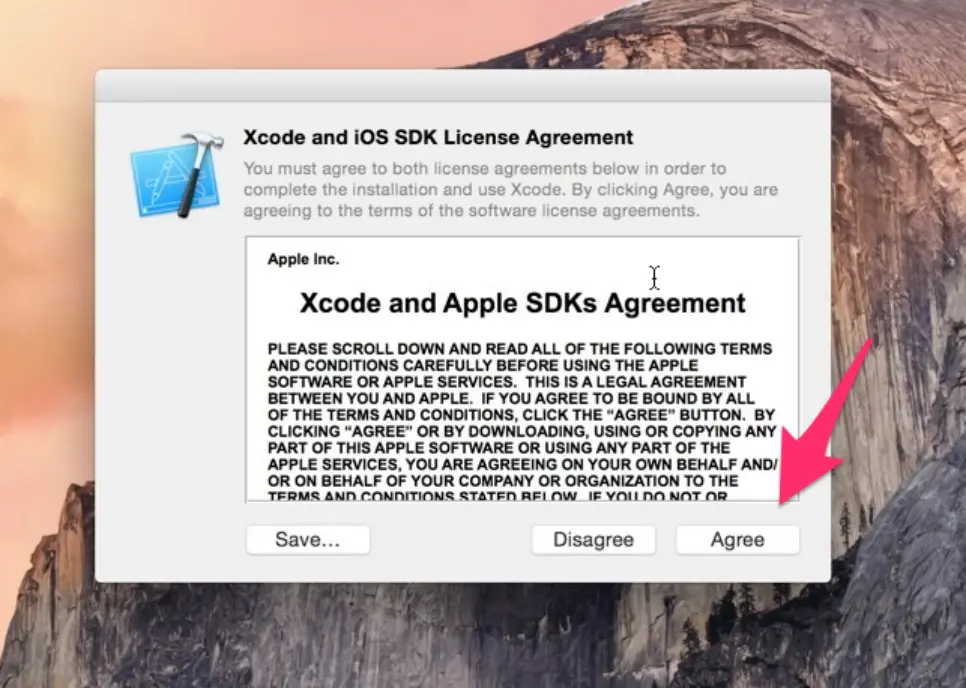Click the "Xcode and iOS SDK License Agreement" title
Screen dimensions: 966x688
pyautogui.click(x=438, y=137)
